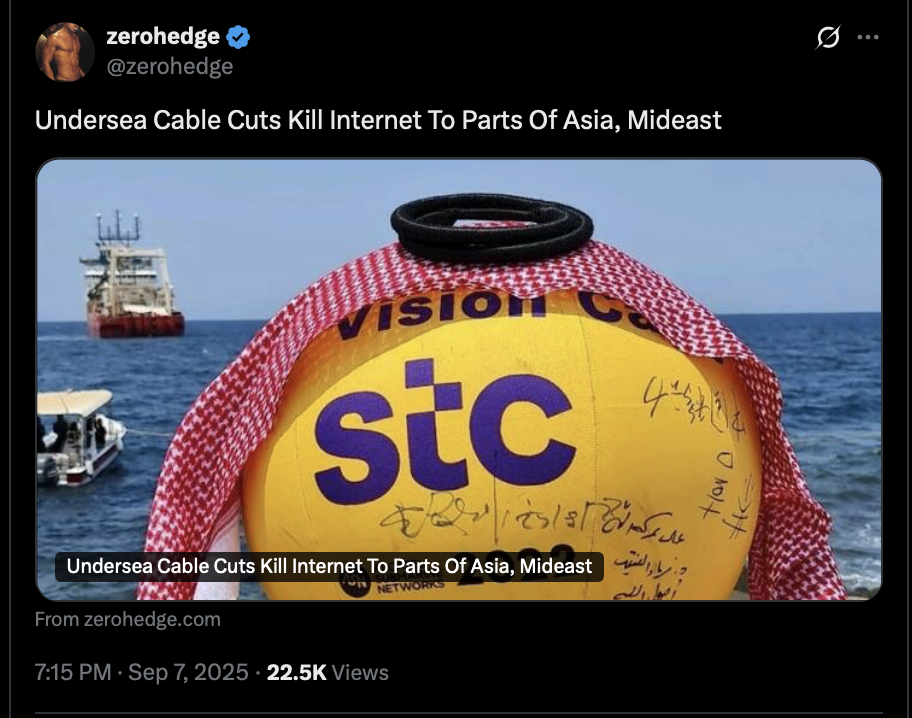Click the Vision text on the buoy

(442, 311)
